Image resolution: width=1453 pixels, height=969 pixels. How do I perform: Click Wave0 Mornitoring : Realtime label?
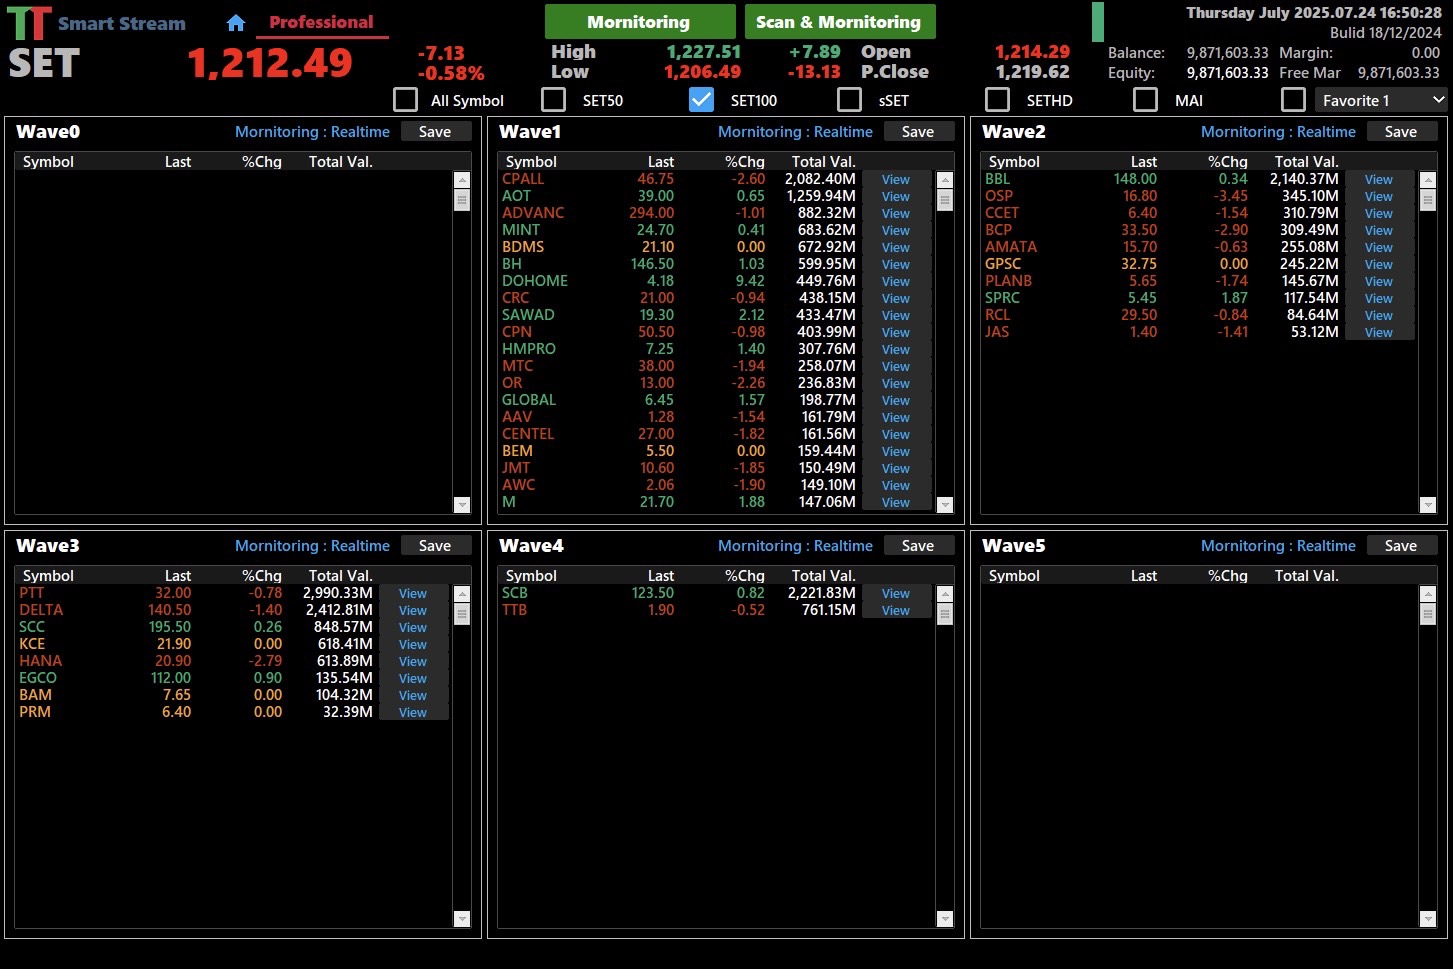tap(312, 131)
